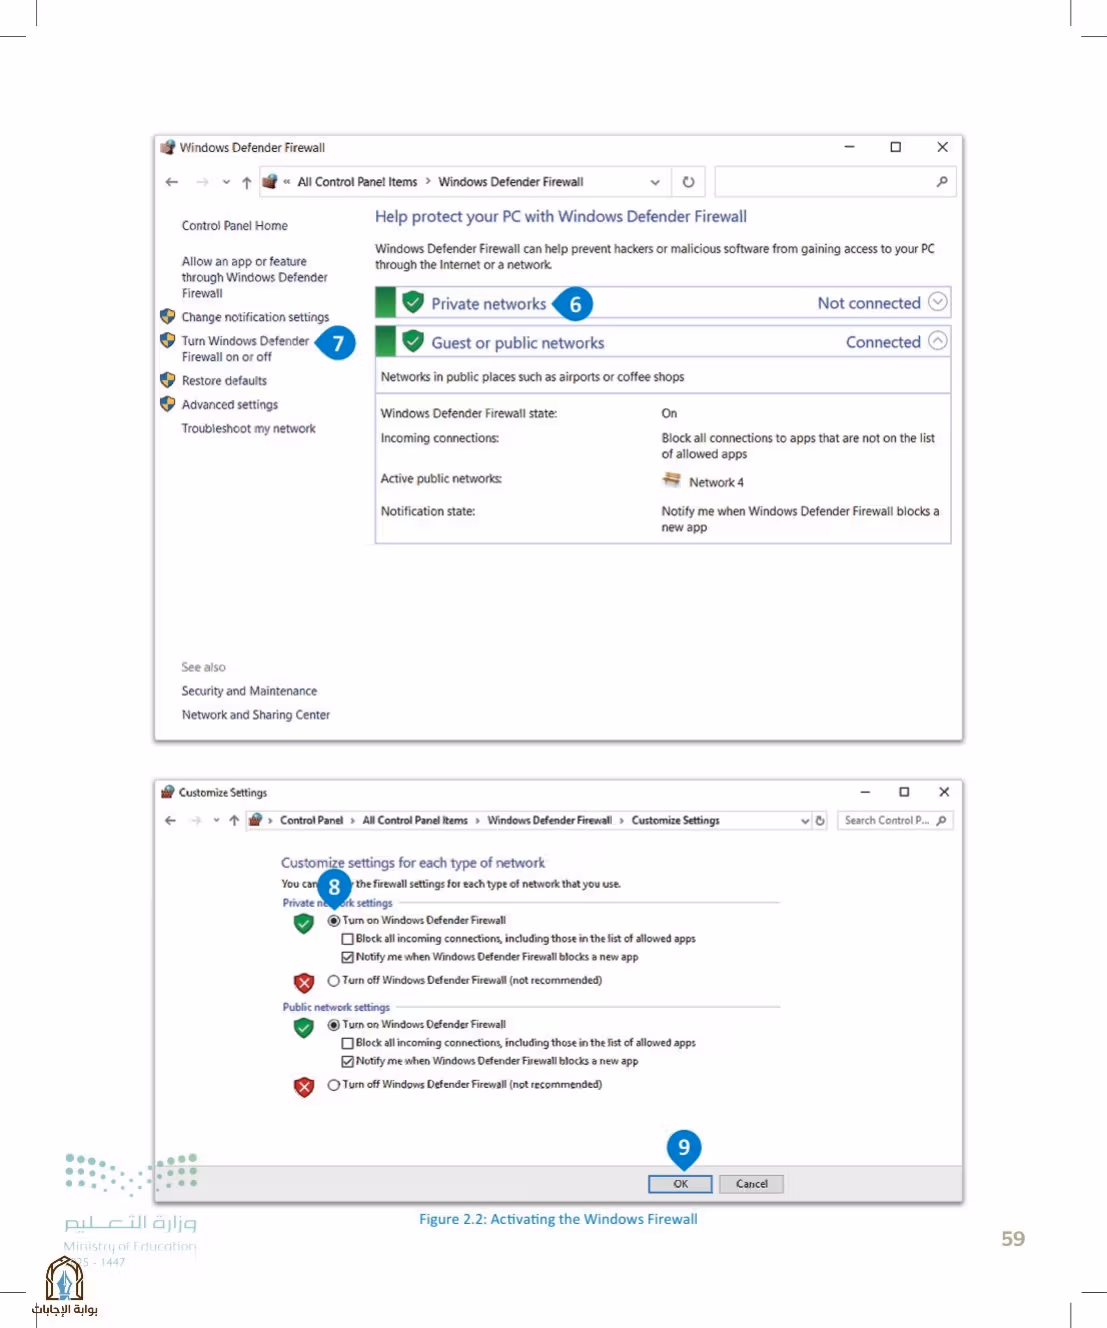The image size is (1107, 1328).
Task: Click Customize Settings title bar icon
Action: tap(167, 792)
